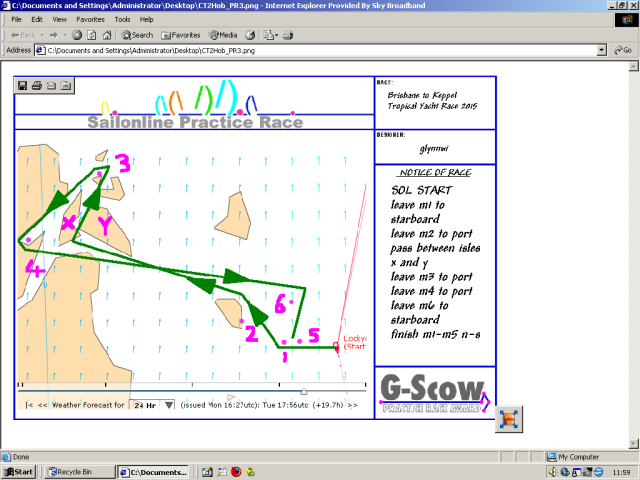Click the weather timeline slider handle in image
640x480 pixels.
coord(304,391)
